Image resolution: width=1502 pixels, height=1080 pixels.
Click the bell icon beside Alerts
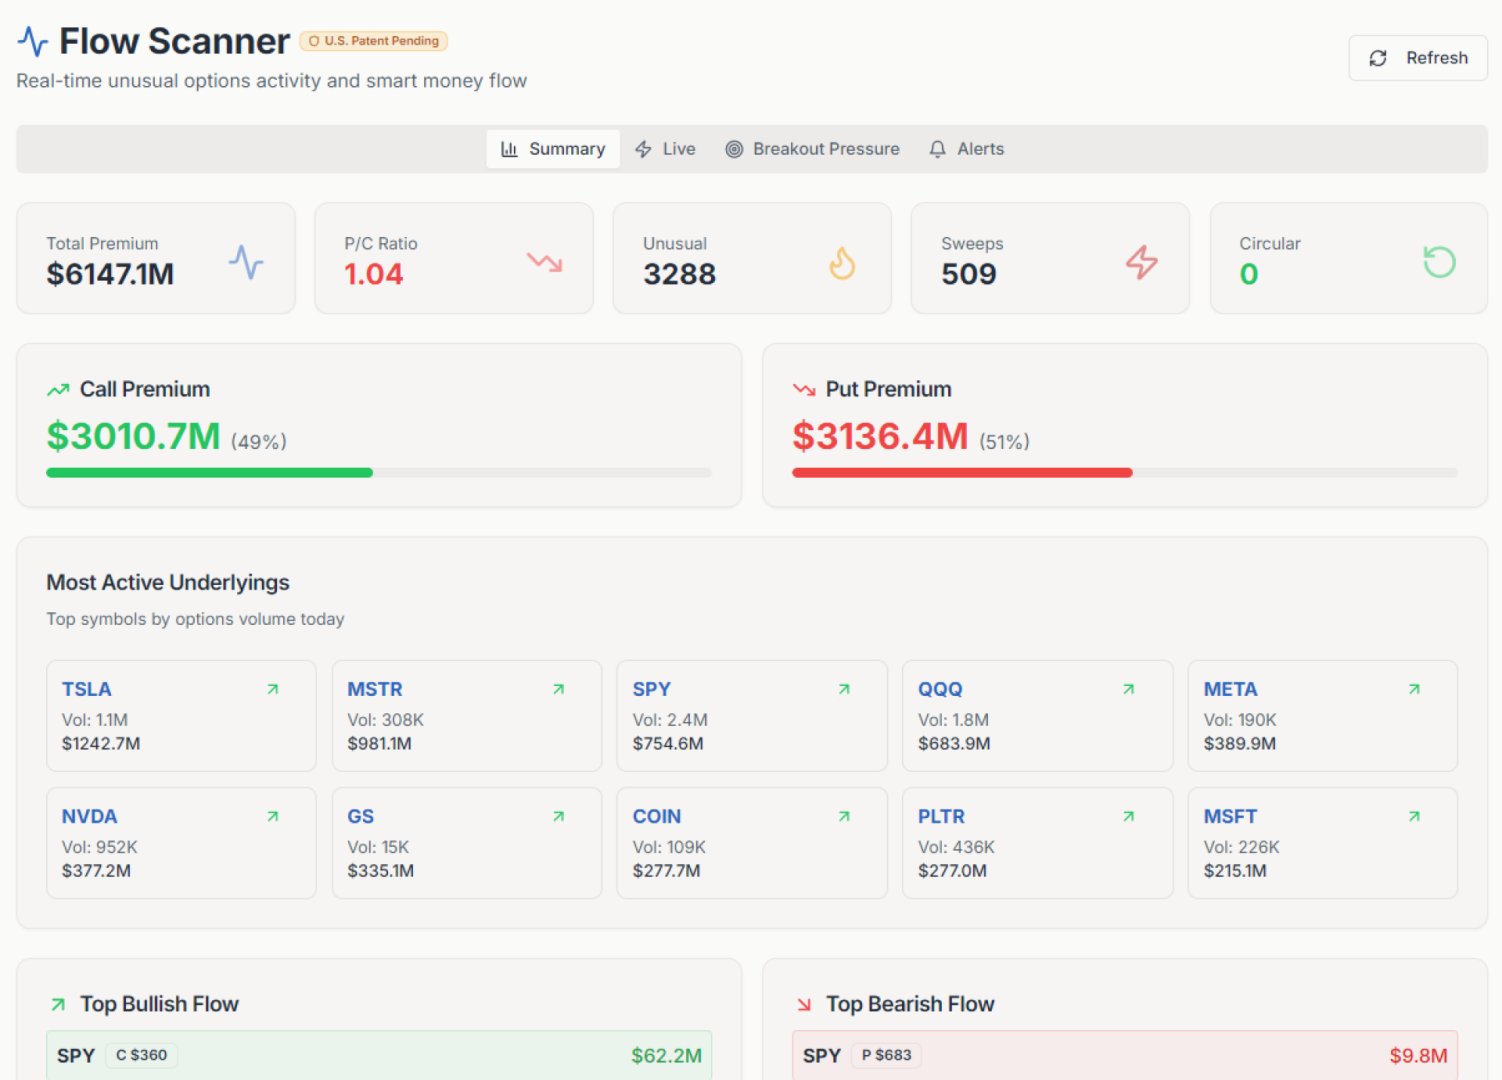click(x=937, y=148)
